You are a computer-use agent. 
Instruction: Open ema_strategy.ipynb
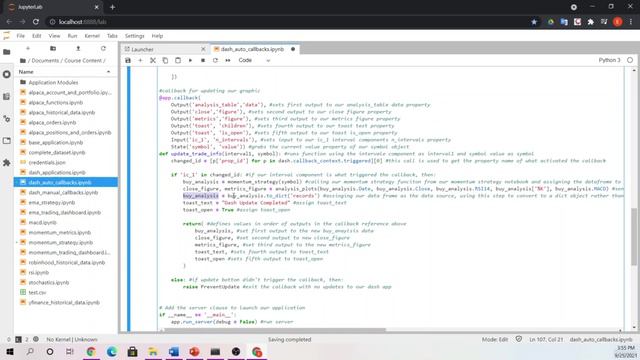click(x=52, y=202)
